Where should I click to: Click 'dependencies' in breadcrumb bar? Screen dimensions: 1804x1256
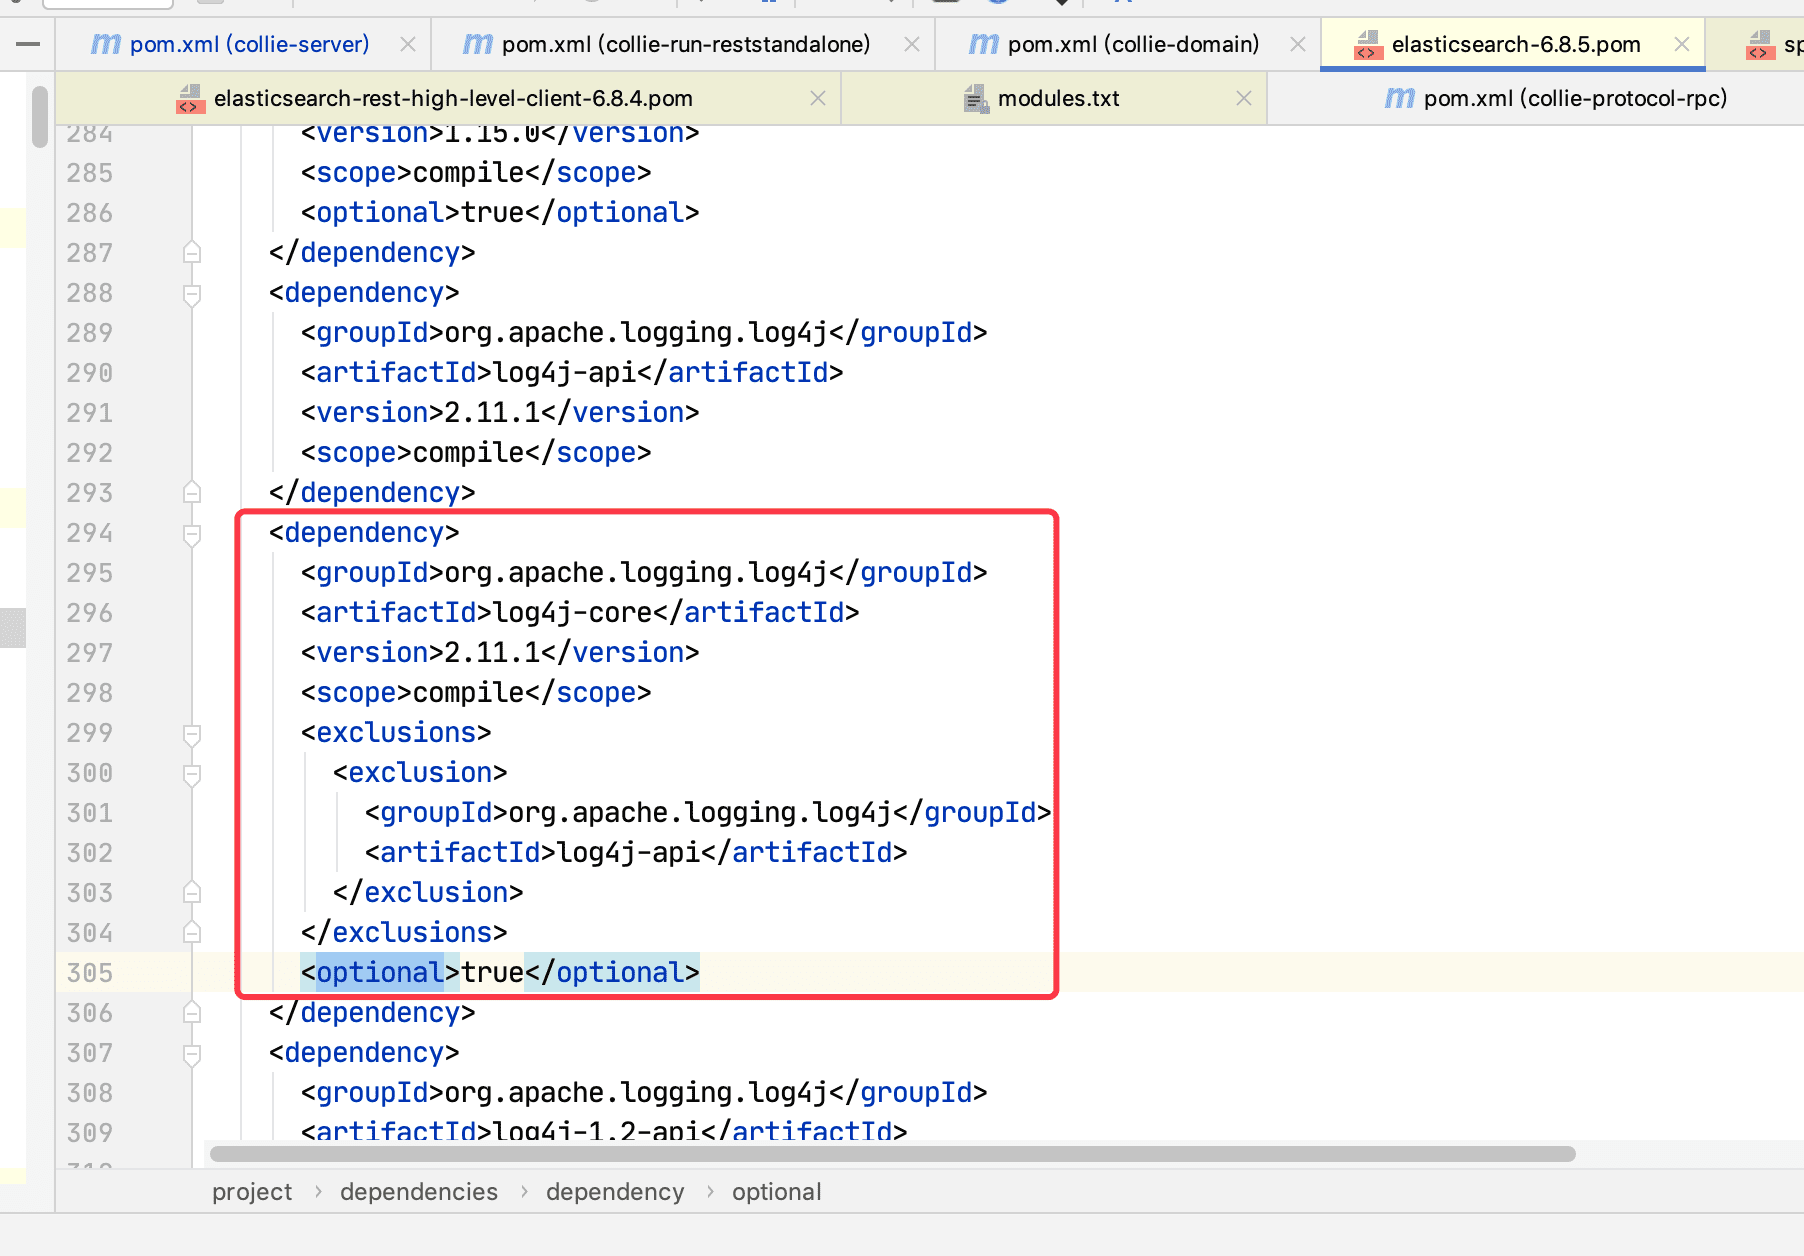[419, 1192]
